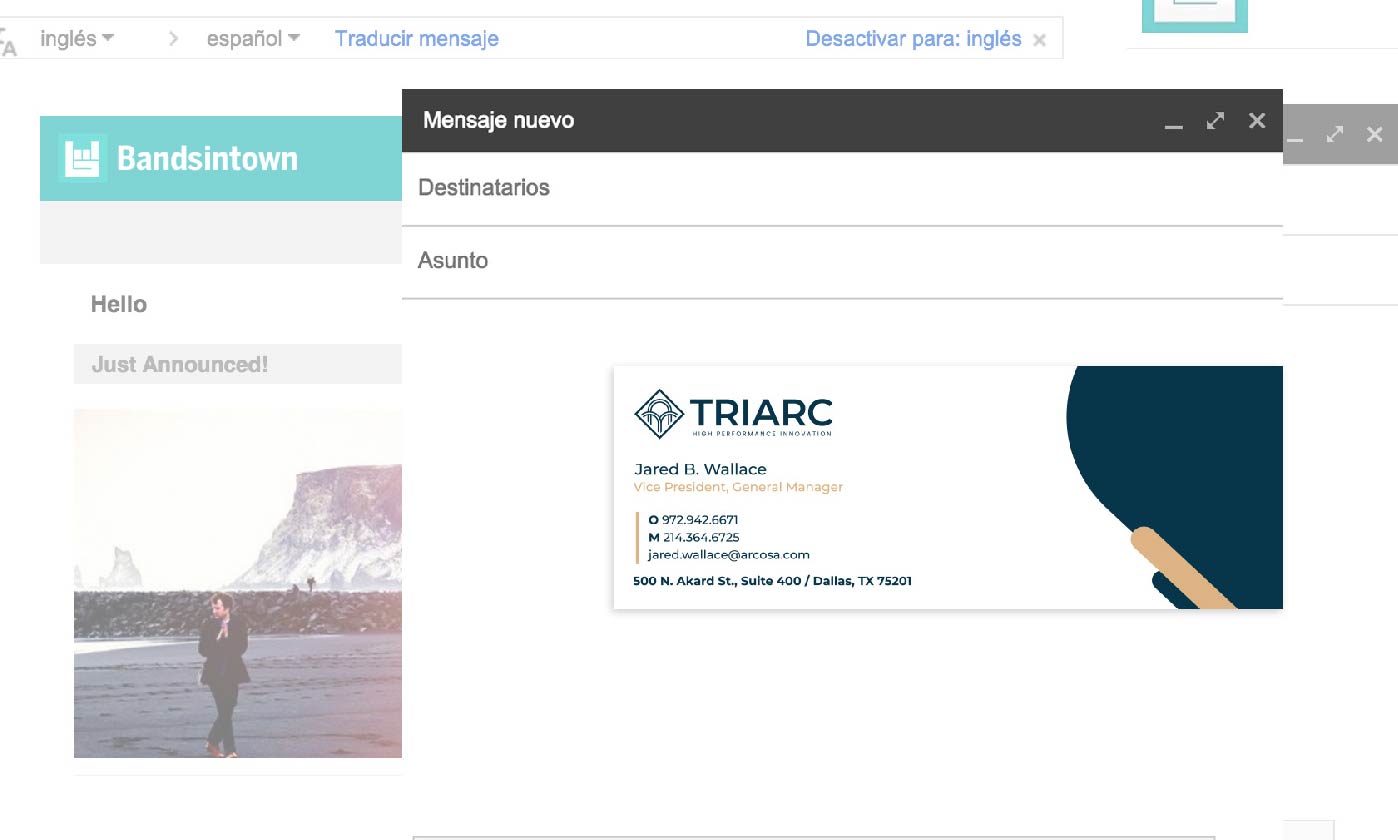Click the jared.wallace@arcosa.com email address
1398x840 pixels.
click(728, 555)
